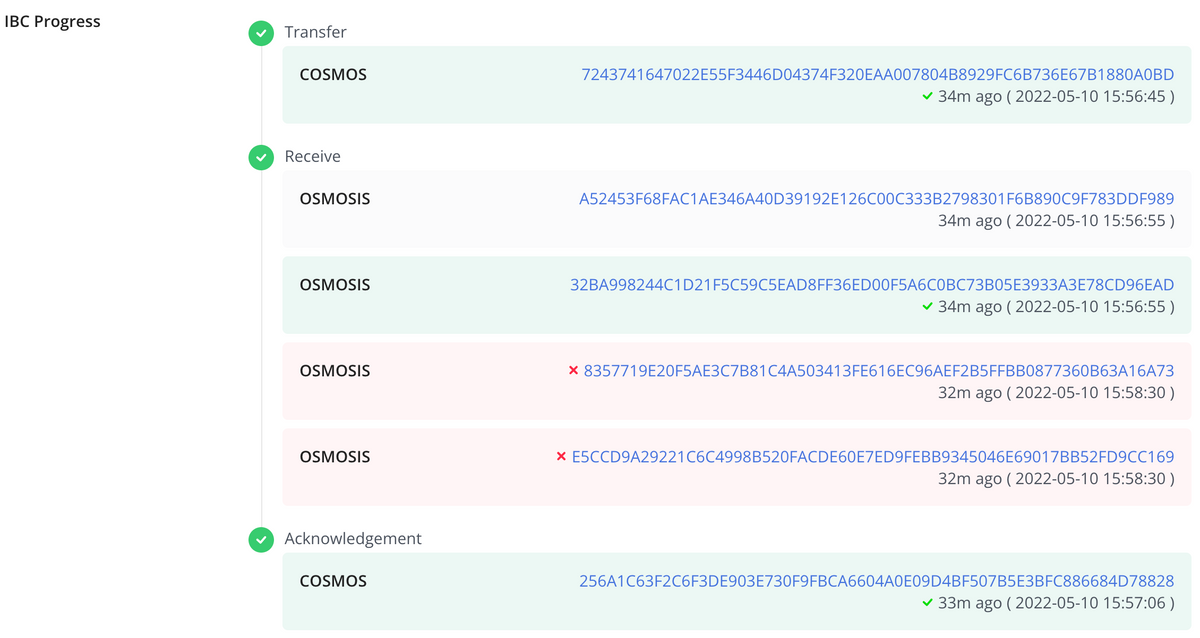Open Osmosis transaction hash 32BA998244C1D21F
Image resolution: width=1200 pixels, height=638 pixels.
[872, 284]
